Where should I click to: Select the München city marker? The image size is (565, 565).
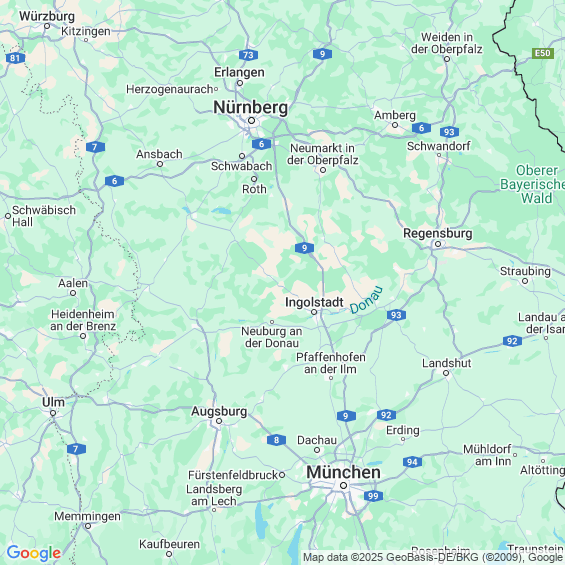pos(343,486)
